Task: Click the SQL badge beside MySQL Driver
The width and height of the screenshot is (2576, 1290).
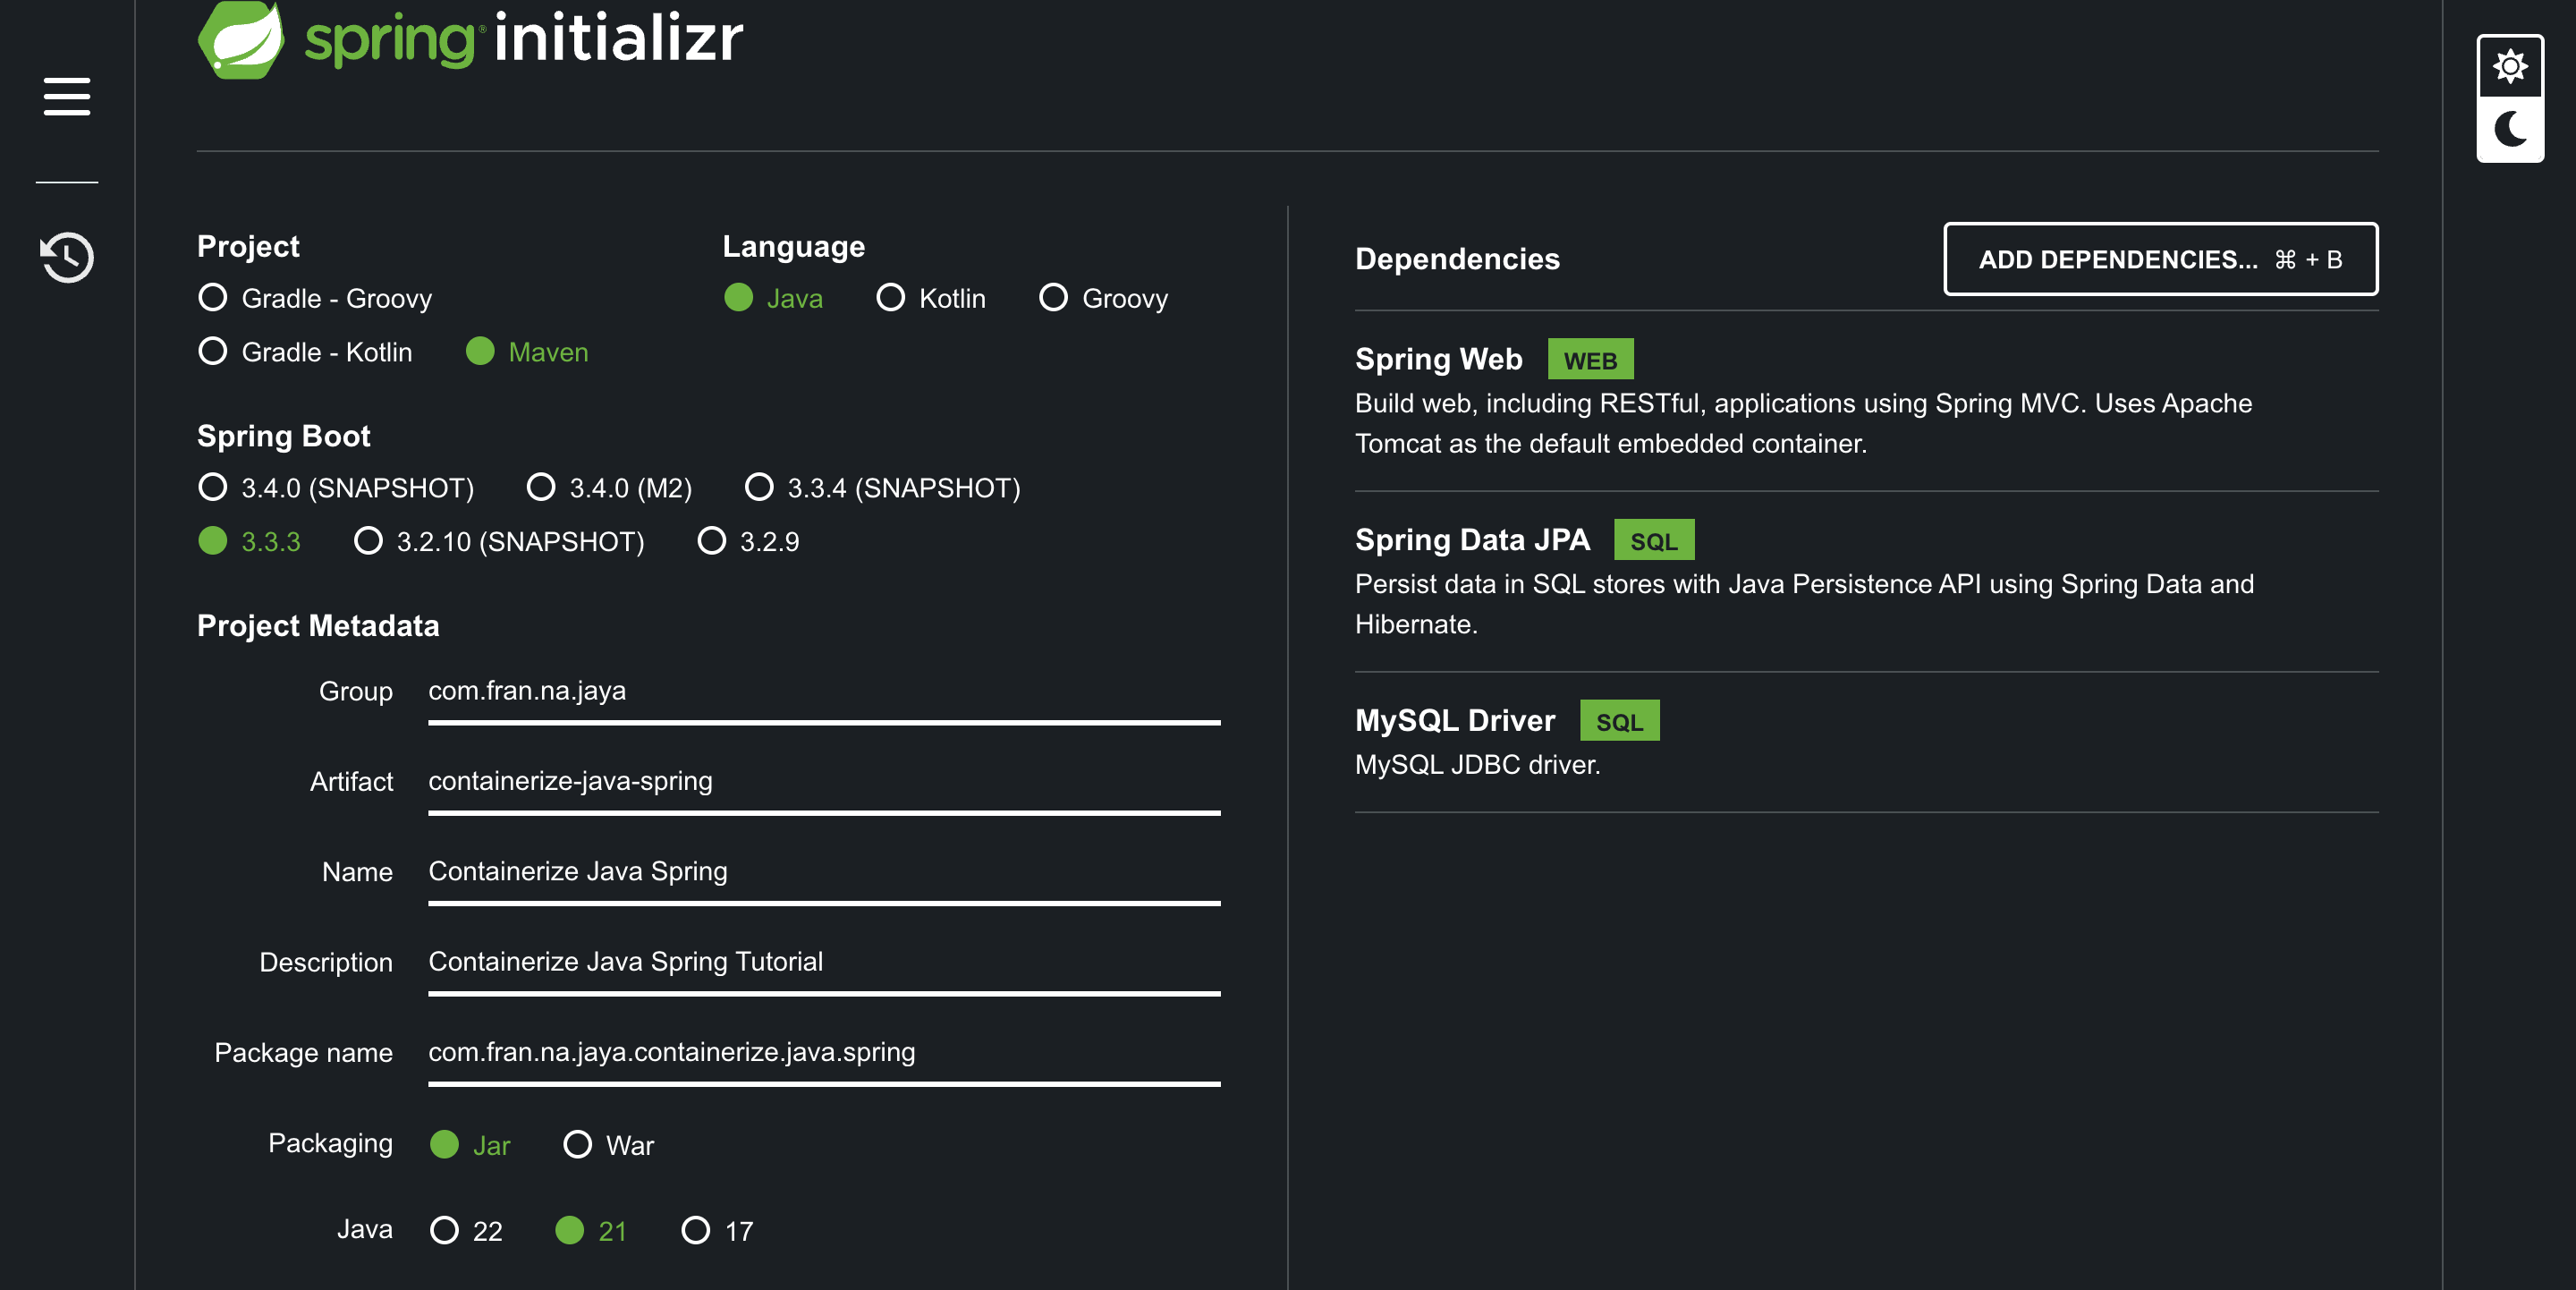Action: (1619, 720)
